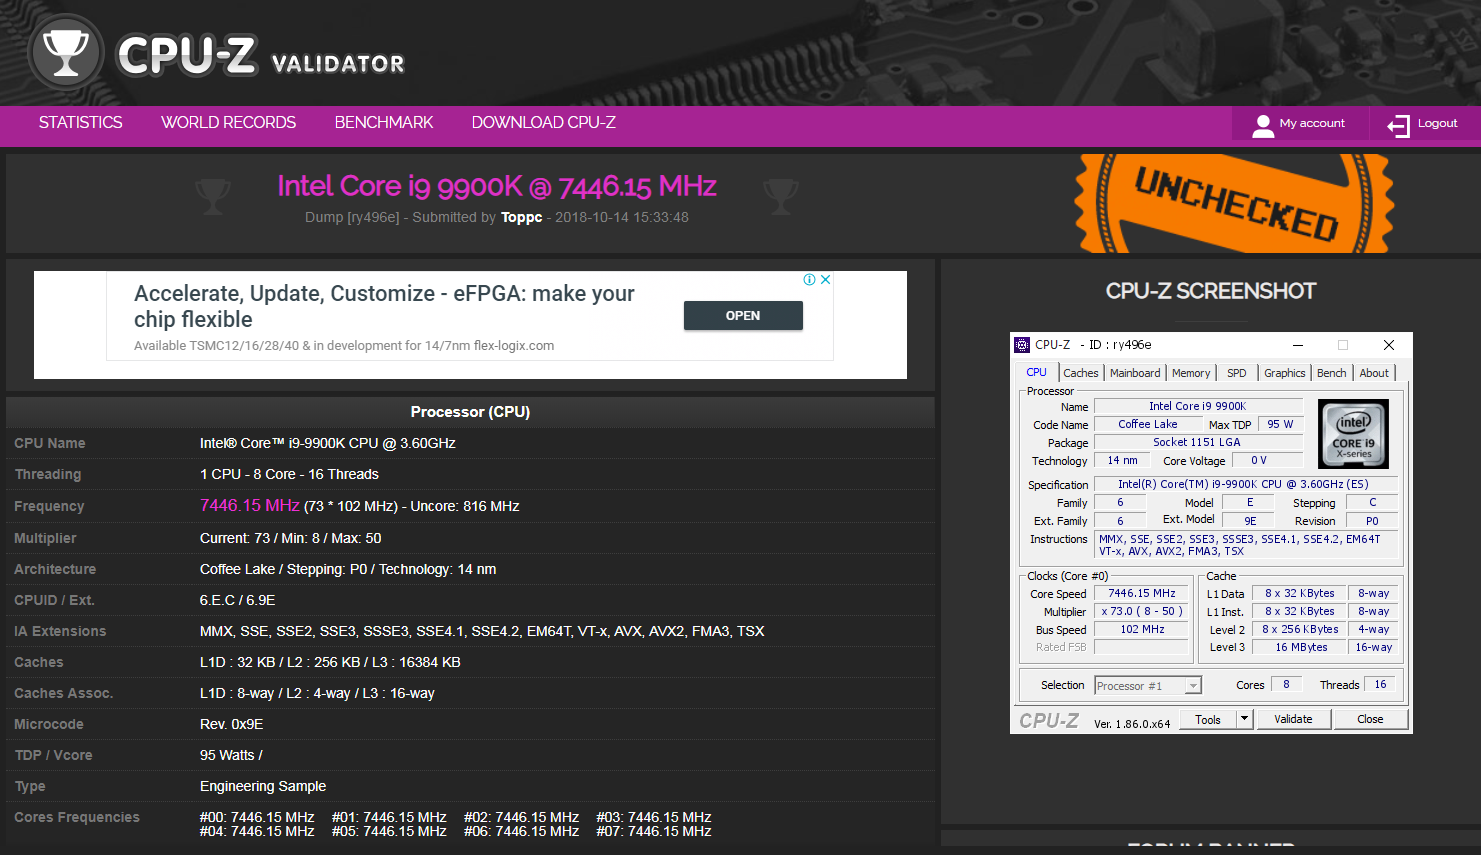Image resolution: width=1481 pixels, height=855 pixels.
Task: Switch to the Memory tab
Action: click(x=1191, y=373)
